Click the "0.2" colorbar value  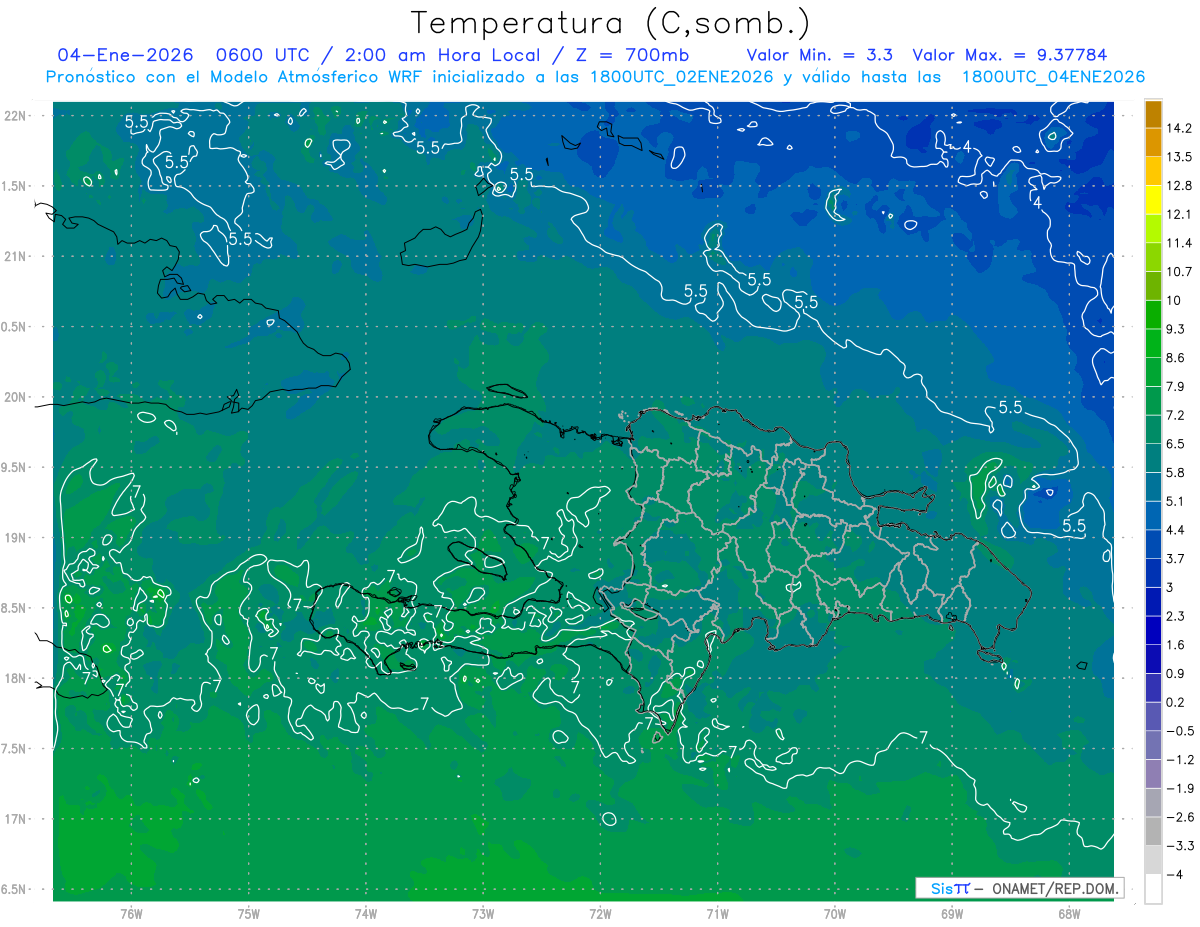(1176, 702)
